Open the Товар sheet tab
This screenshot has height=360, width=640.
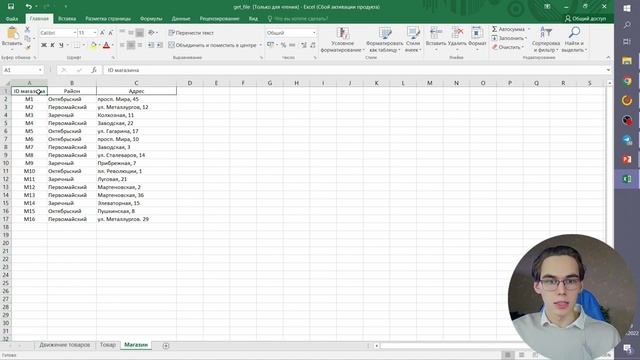pos(108,345)
